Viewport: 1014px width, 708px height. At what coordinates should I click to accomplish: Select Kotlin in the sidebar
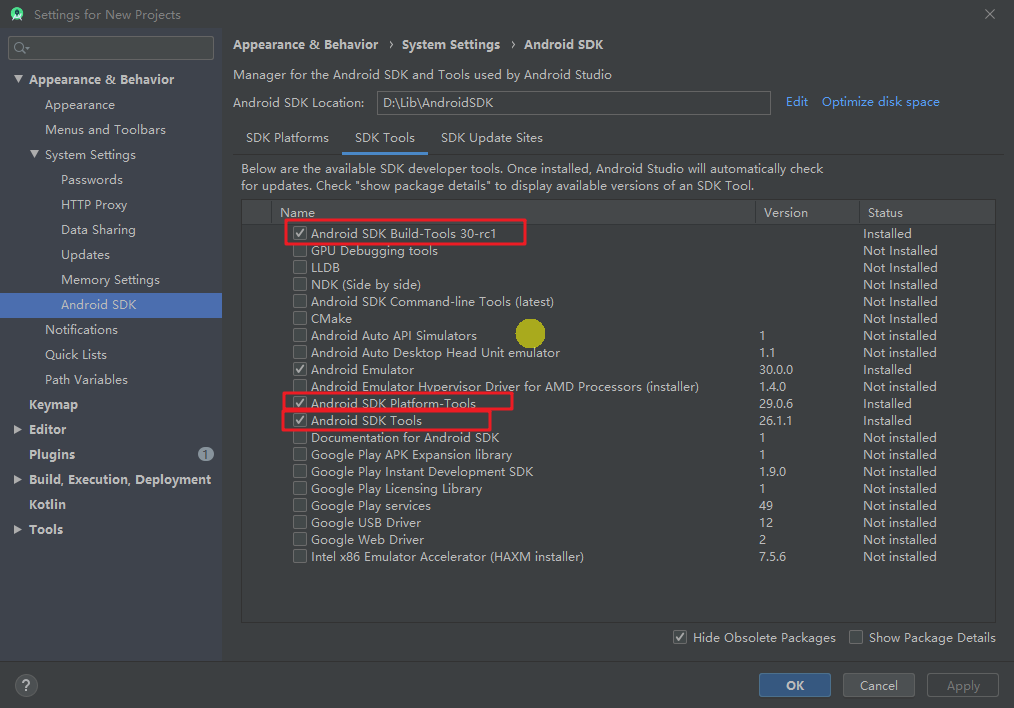(47, 504)
